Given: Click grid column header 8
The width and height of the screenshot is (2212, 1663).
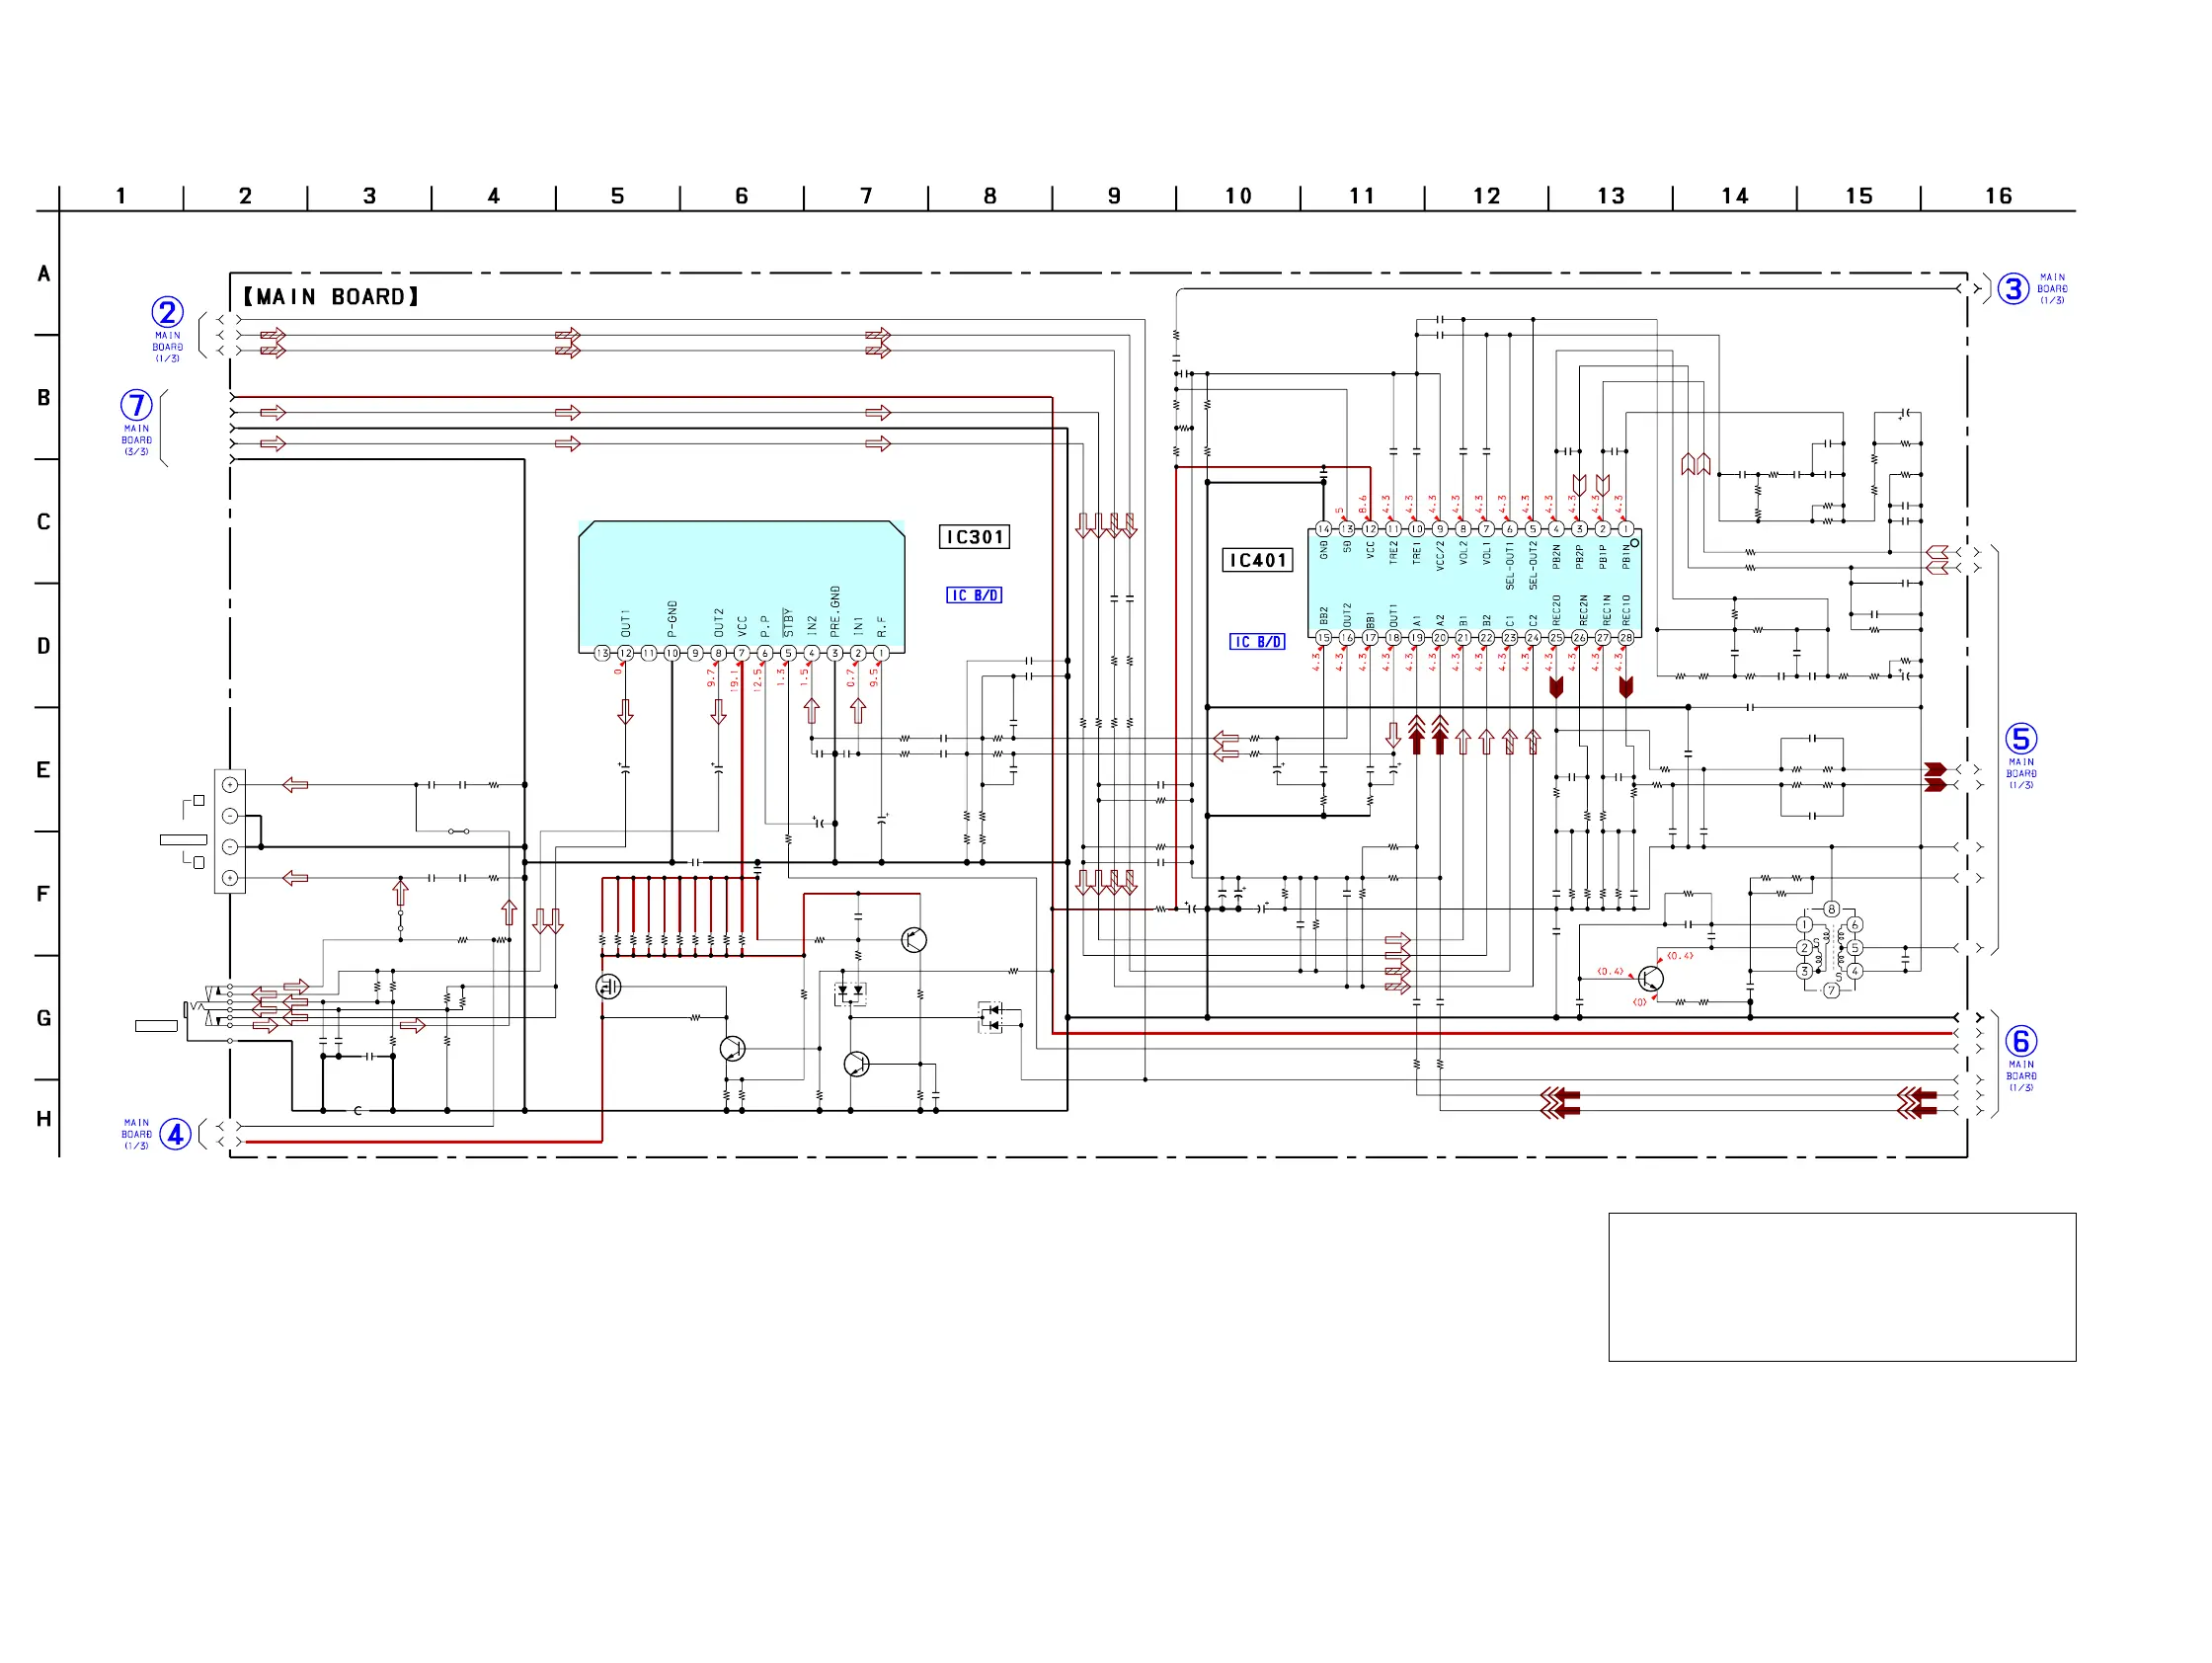Looking at the screenshot, I should (990, 196).
